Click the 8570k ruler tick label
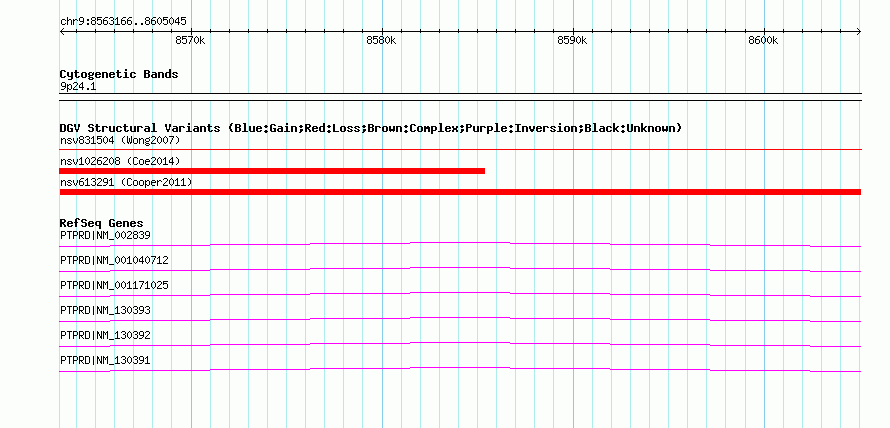This screenshot has width=890, height=428. (191, 41)
